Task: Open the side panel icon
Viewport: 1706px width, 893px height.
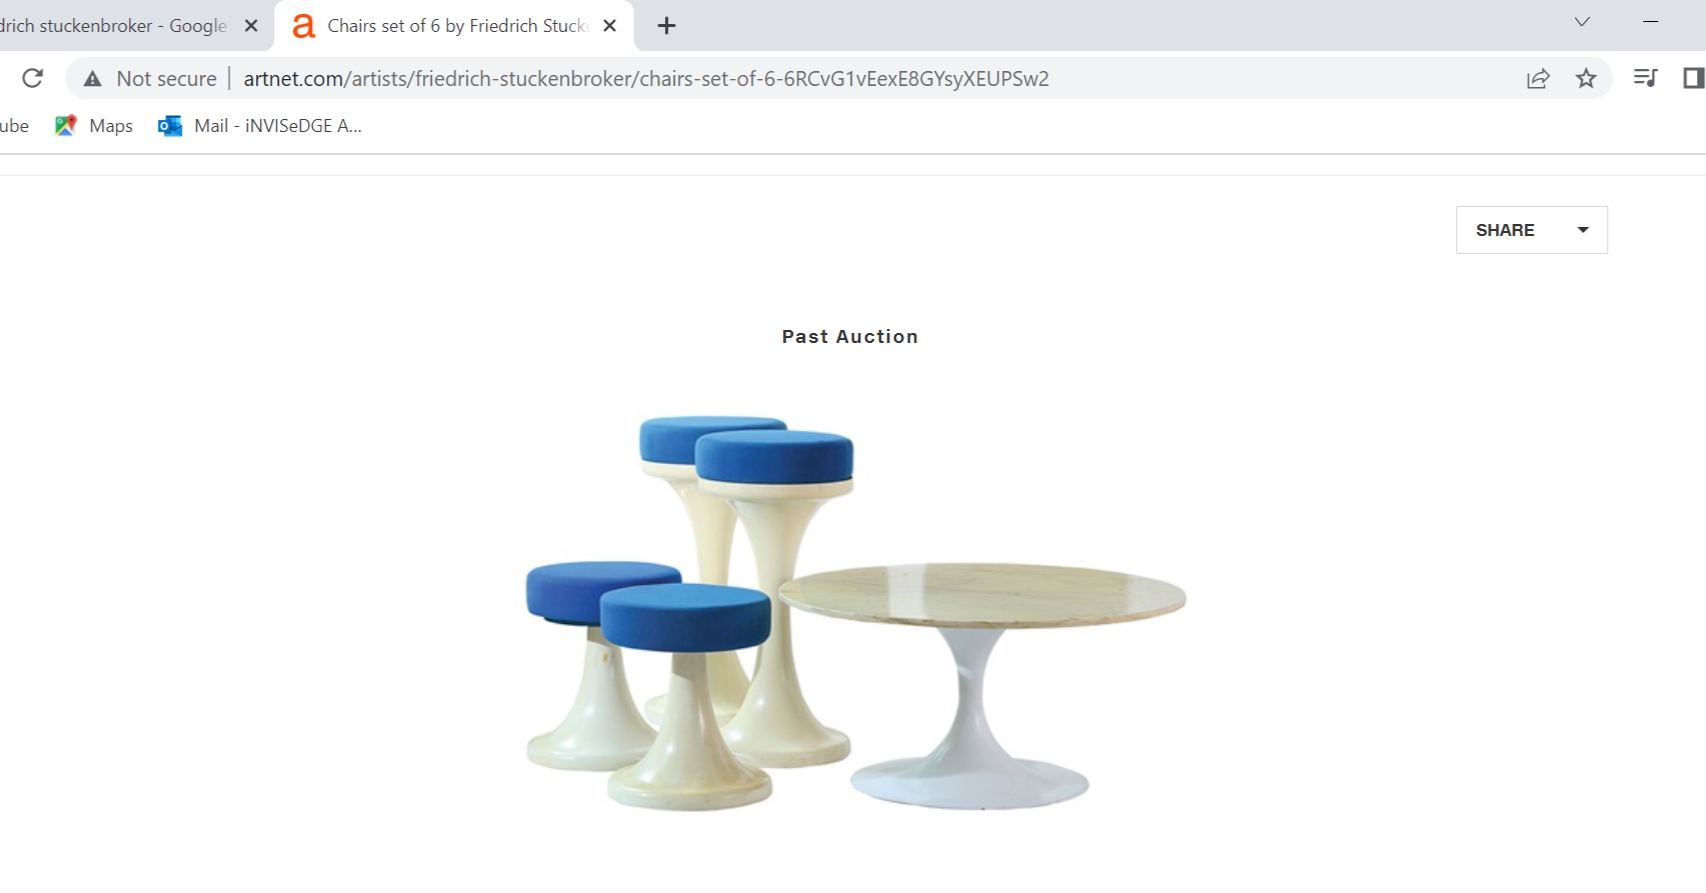Action: point(1693,78)
